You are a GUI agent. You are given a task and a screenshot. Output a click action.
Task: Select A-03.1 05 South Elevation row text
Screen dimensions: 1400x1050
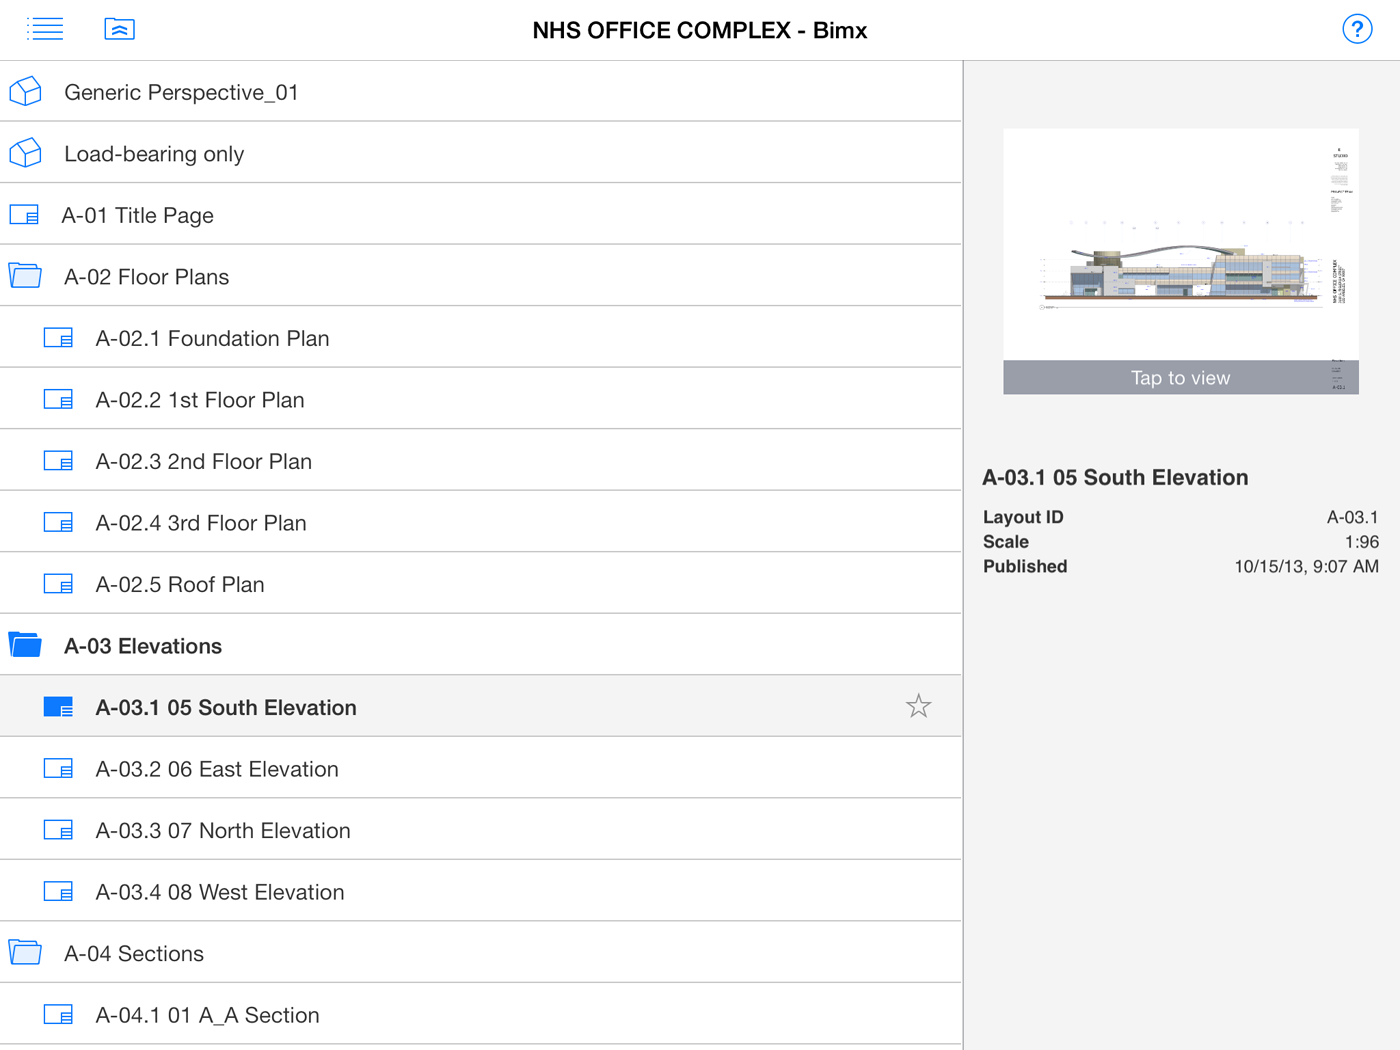pos(226,707)
